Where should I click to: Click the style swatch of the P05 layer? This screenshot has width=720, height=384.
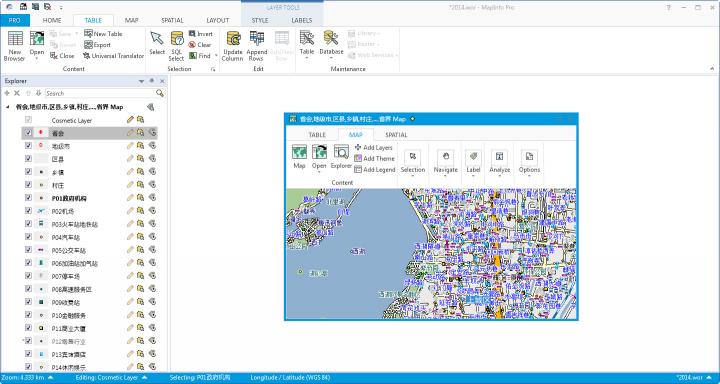41,250
